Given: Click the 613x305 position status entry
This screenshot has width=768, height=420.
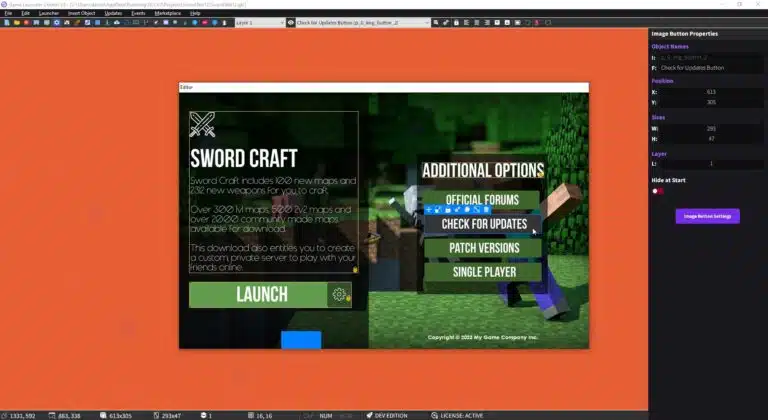Looking at the screenshot, I should click(116, 416).
